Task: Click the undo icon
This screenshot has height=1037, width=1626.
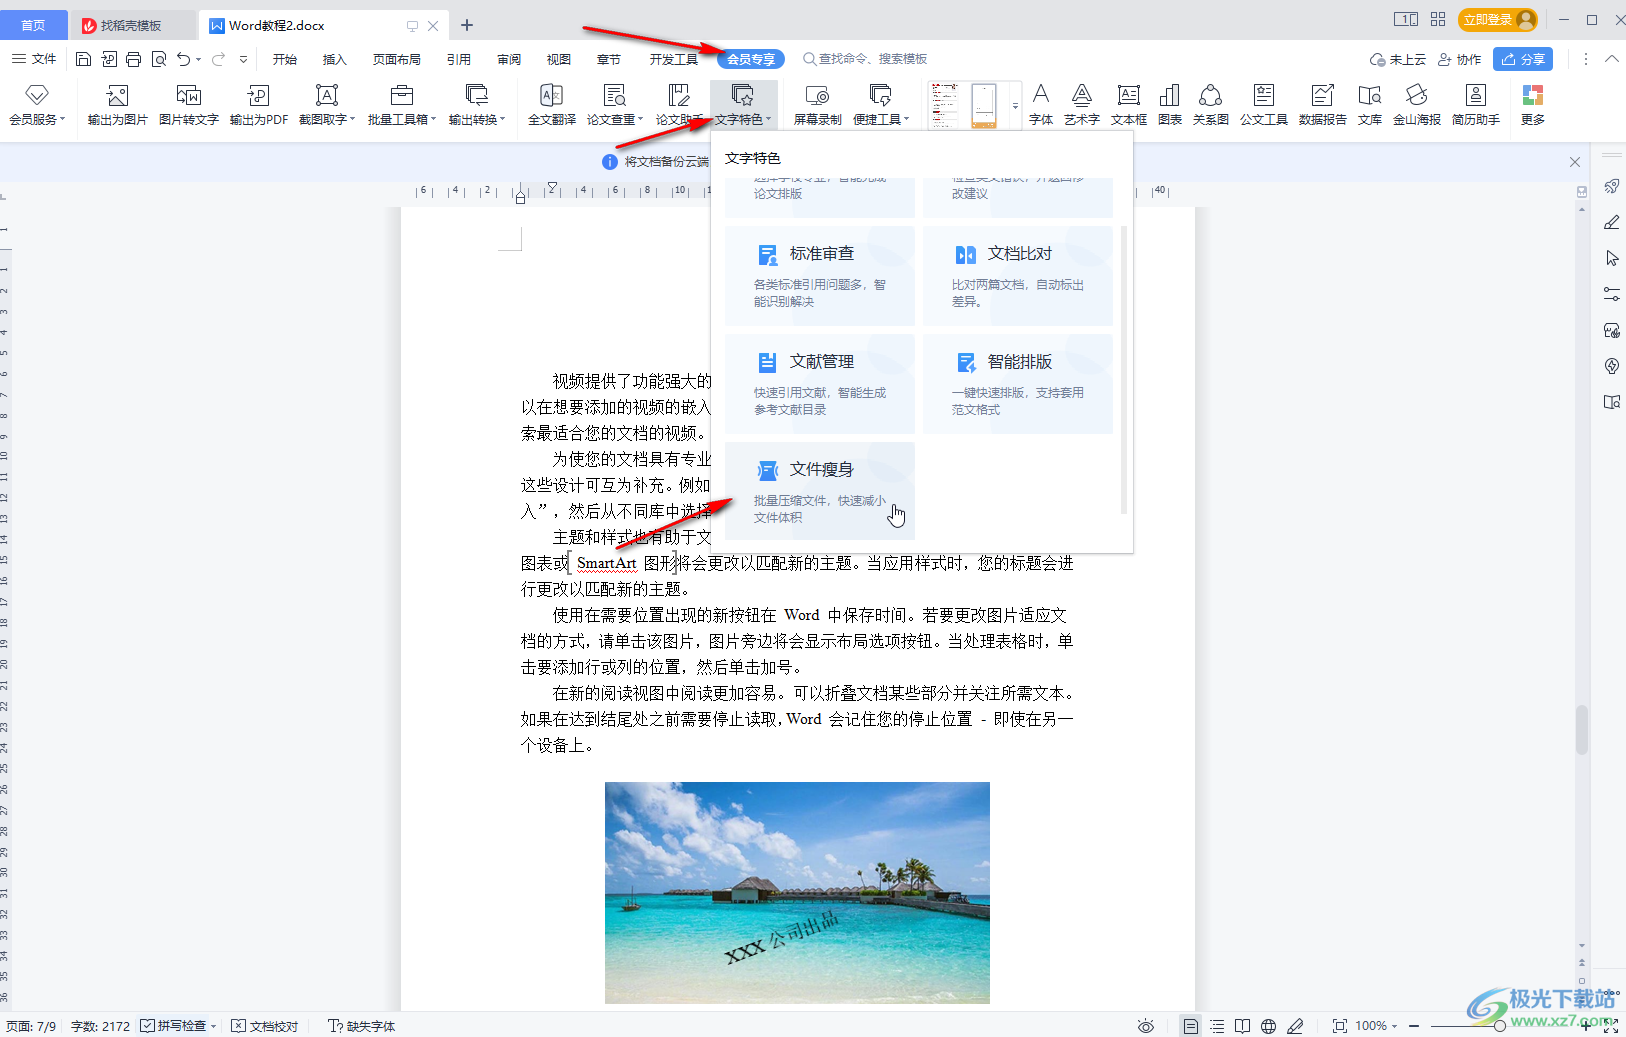Action: click(x=183, y=59)
